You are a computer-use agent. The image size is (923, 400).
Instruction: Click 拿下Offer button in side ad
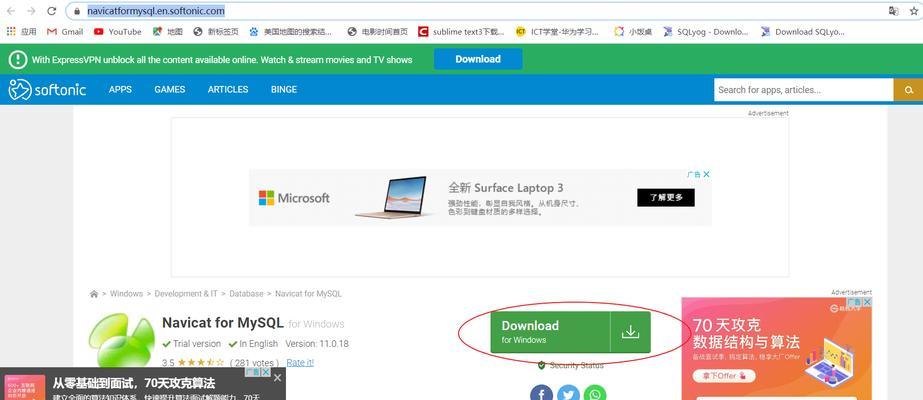tap(723, 375)
